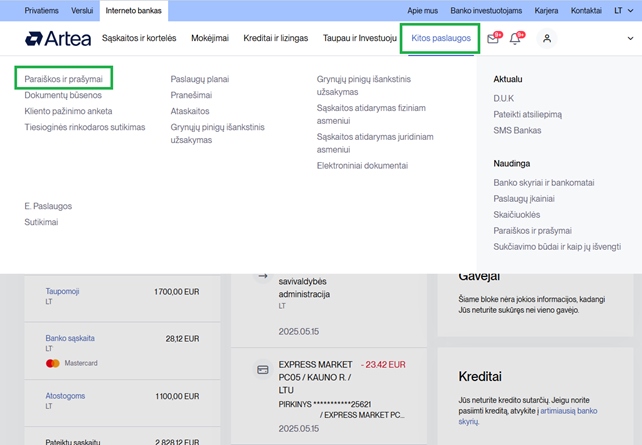This screenshot has height=445, width=642.
Task: Click the Kreditai section heading
Action: pyautogui.click(x=480, y=376)
